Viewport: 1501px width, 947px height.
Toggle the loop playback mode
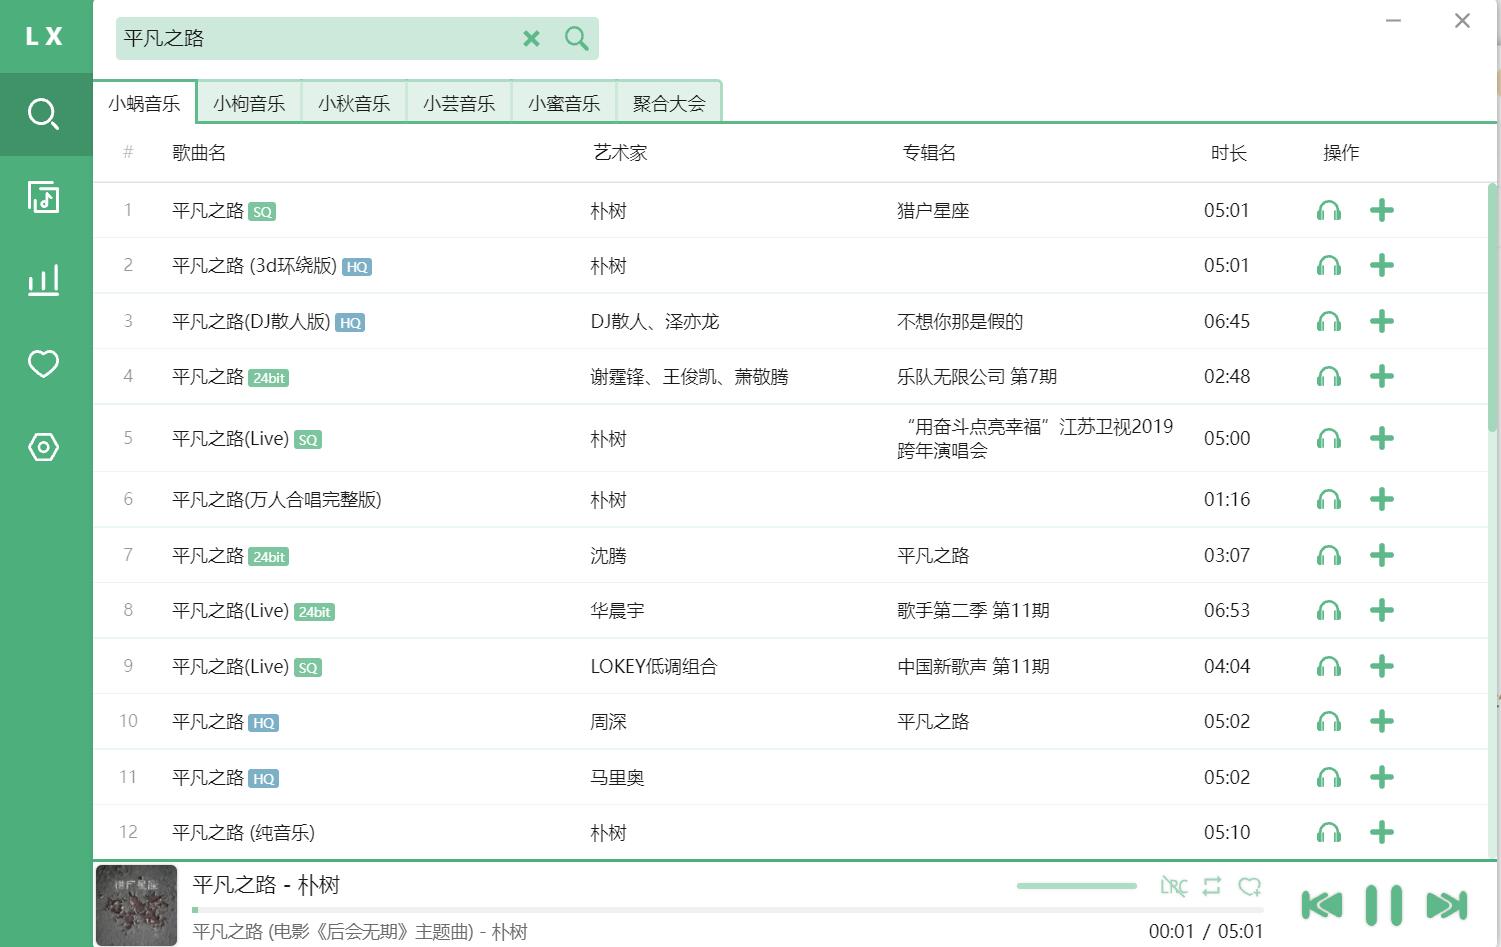[1212, 886]
